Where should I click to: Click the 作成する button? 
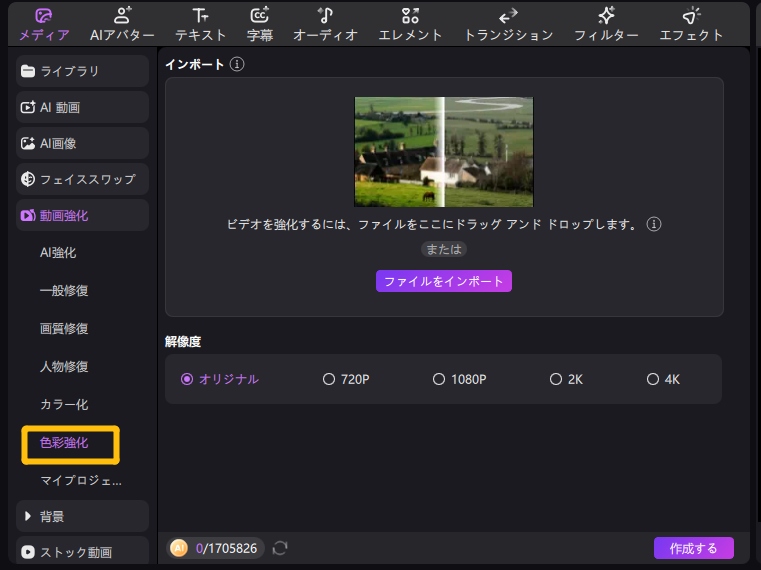coord(693,548)
